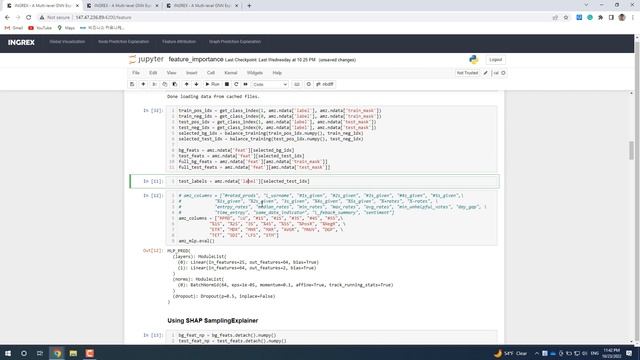
Task: Cut the selected cell with scissors icon
Action: pyautogui.click(x=154, y=84)
